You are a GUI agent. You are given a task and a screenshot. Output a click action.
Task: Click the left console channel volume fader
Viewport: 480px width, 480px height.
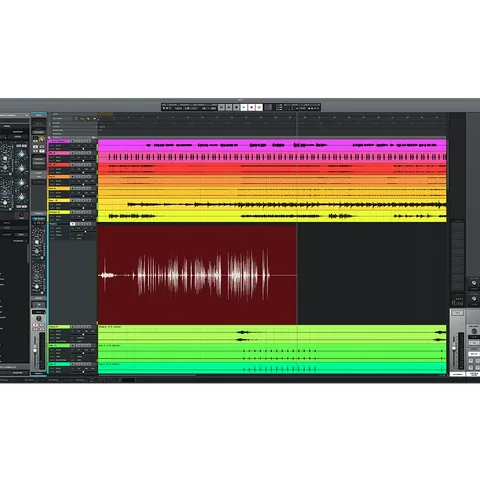(x=35, y=350)
